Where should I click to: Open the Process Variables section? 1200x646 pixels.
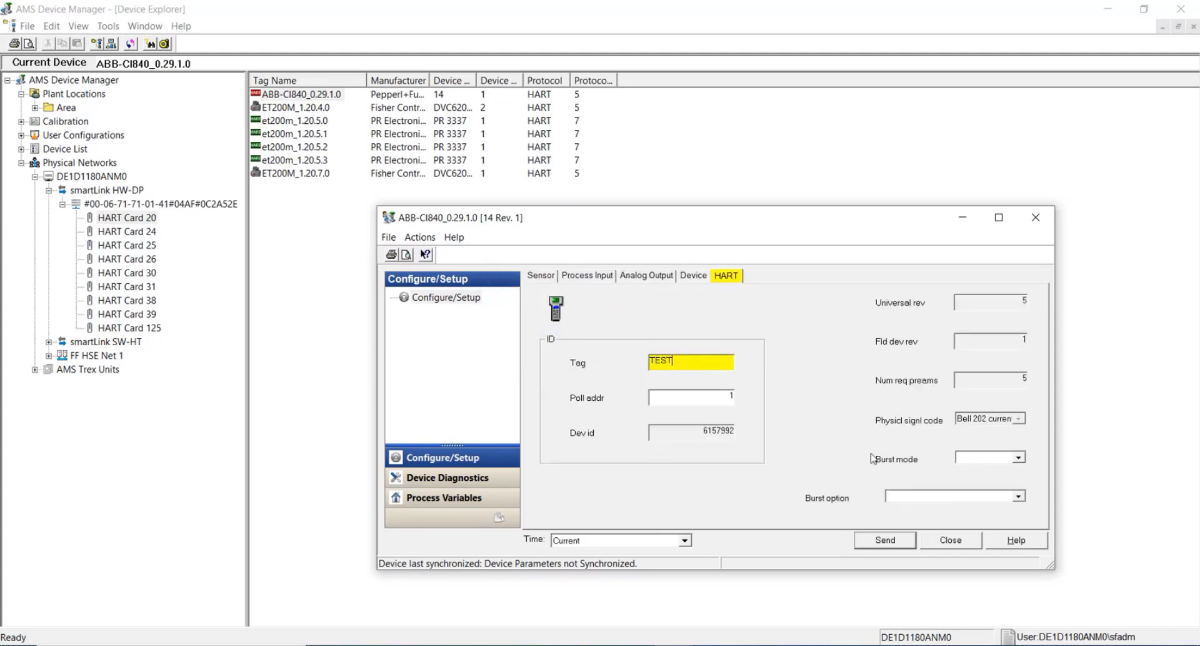click(x=452, y=498)
